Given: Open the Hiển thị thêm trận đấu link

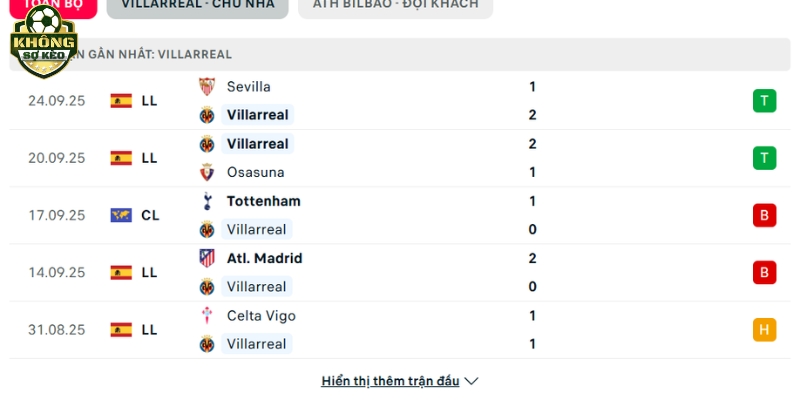Looking at the screenshot, I should coord(390,381).
